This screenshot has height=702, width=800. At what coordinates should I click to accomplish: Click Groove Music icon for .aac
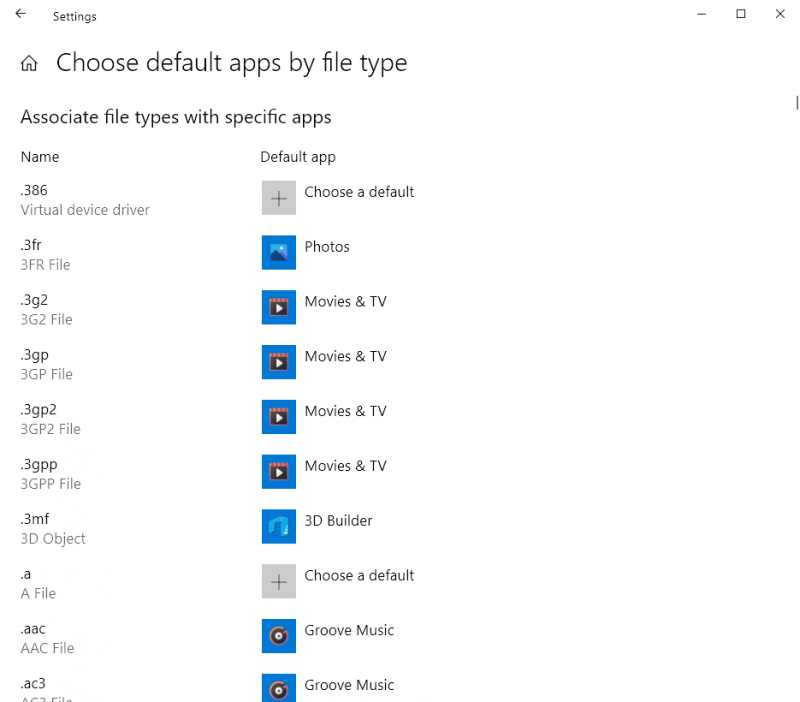click(x=279, y=636)
